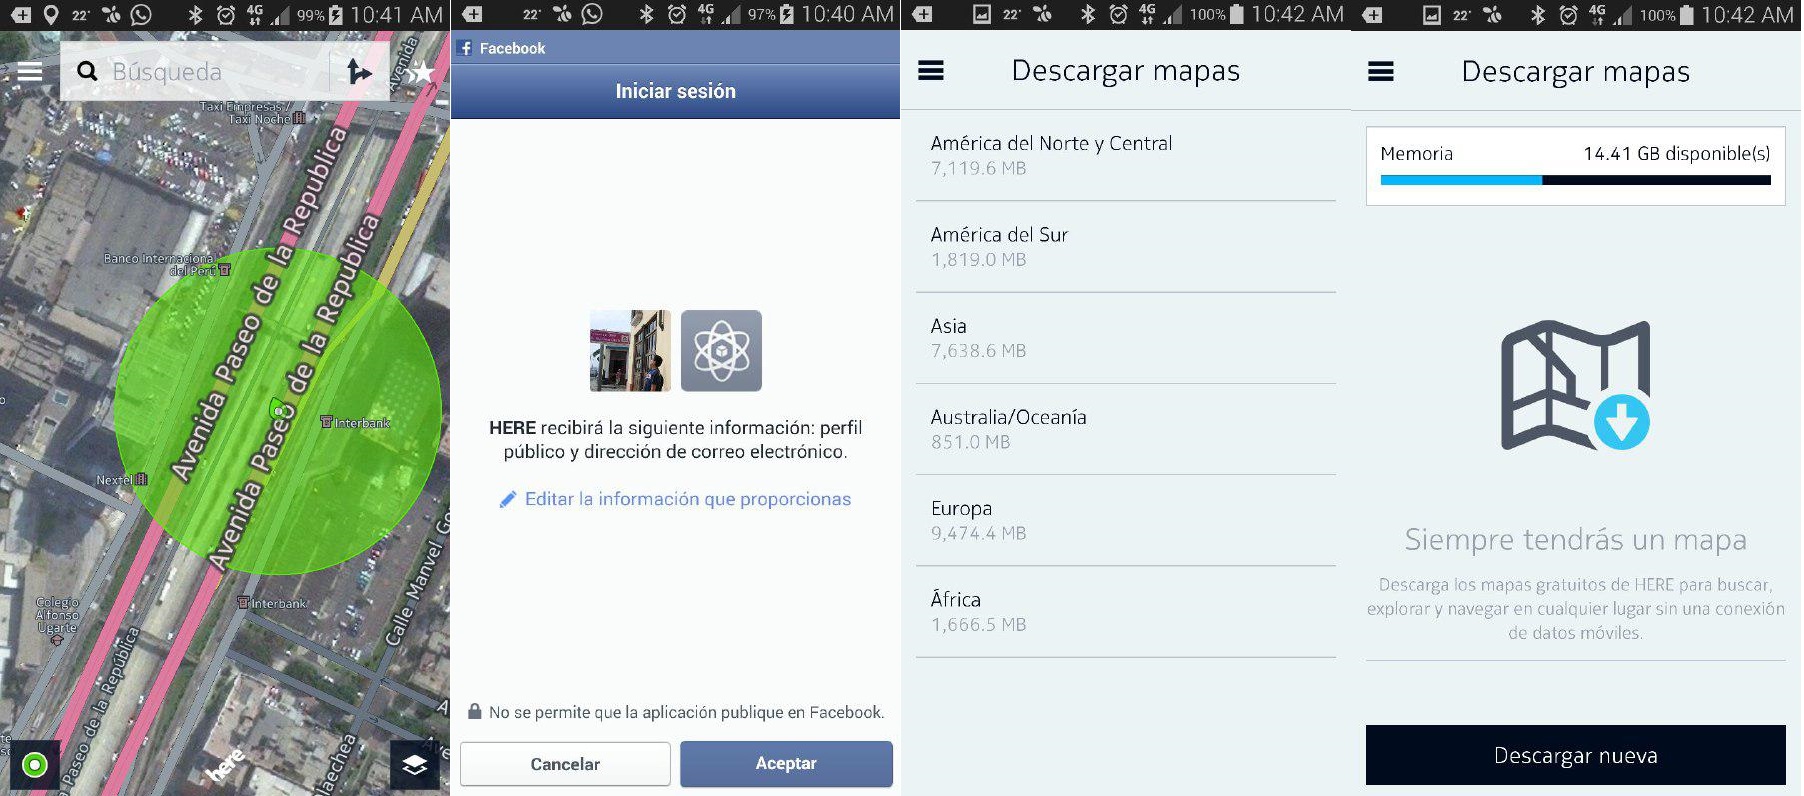The height and width of the screenshot is (796, 1804).
Task: Tap the location pin icon in first status bar
Action: click(x=50, y=15)
